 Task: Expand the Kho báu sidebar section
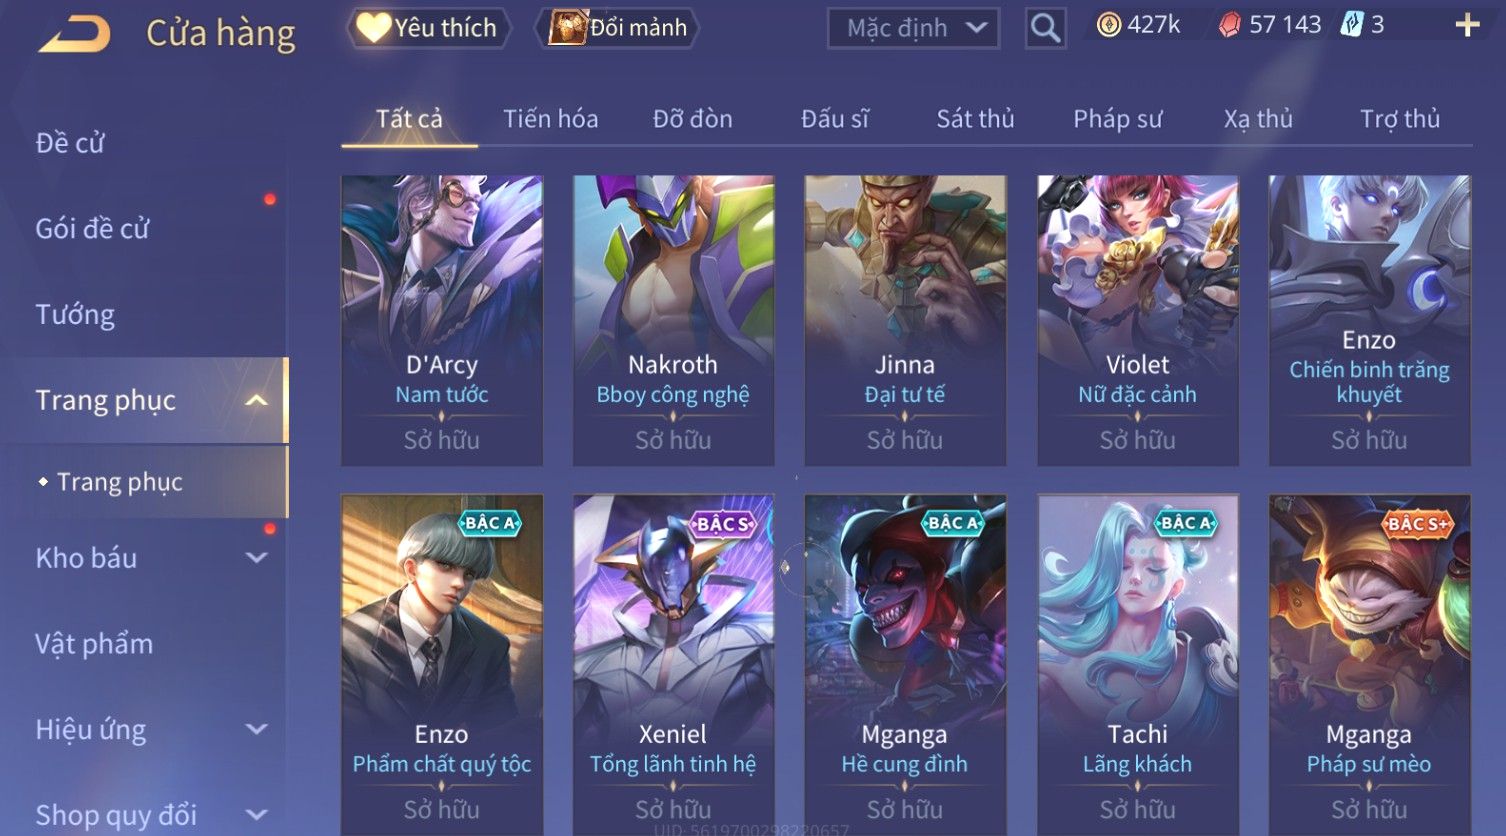tap(257, 558)
